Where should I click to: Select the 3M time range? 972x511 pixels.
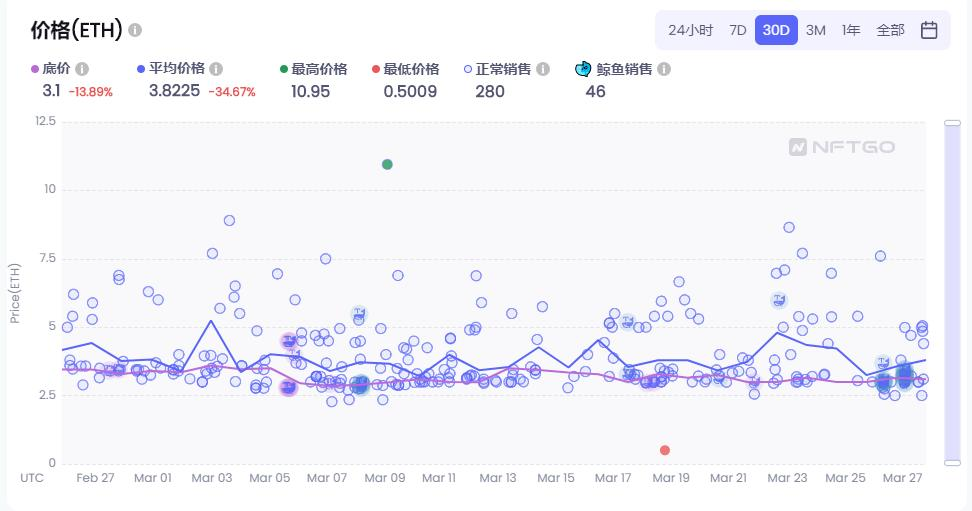pyautogui.click(x=815, y=30)
